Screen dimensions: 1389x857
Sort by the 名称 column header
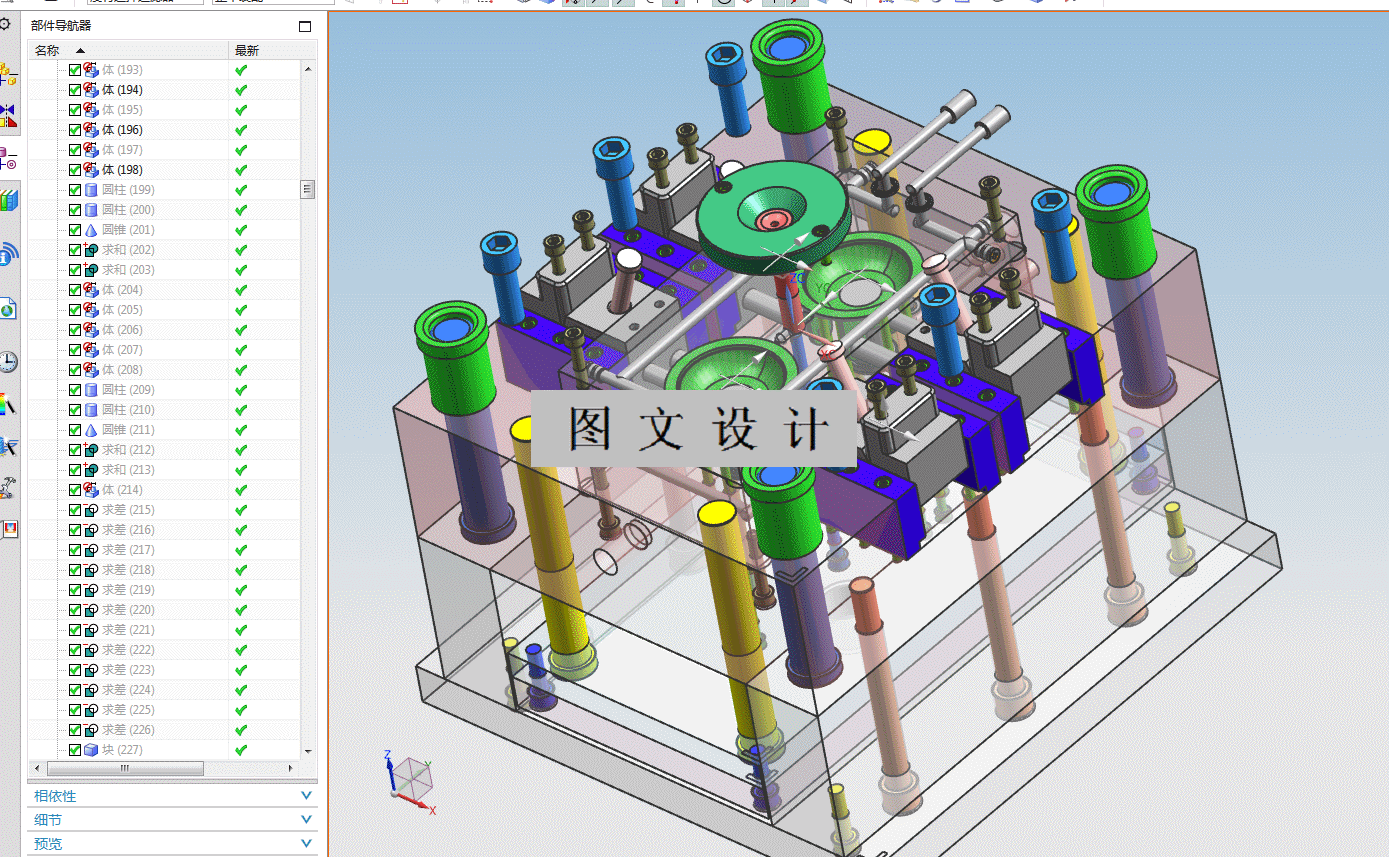pyautogui.click(x=129, y=50)
